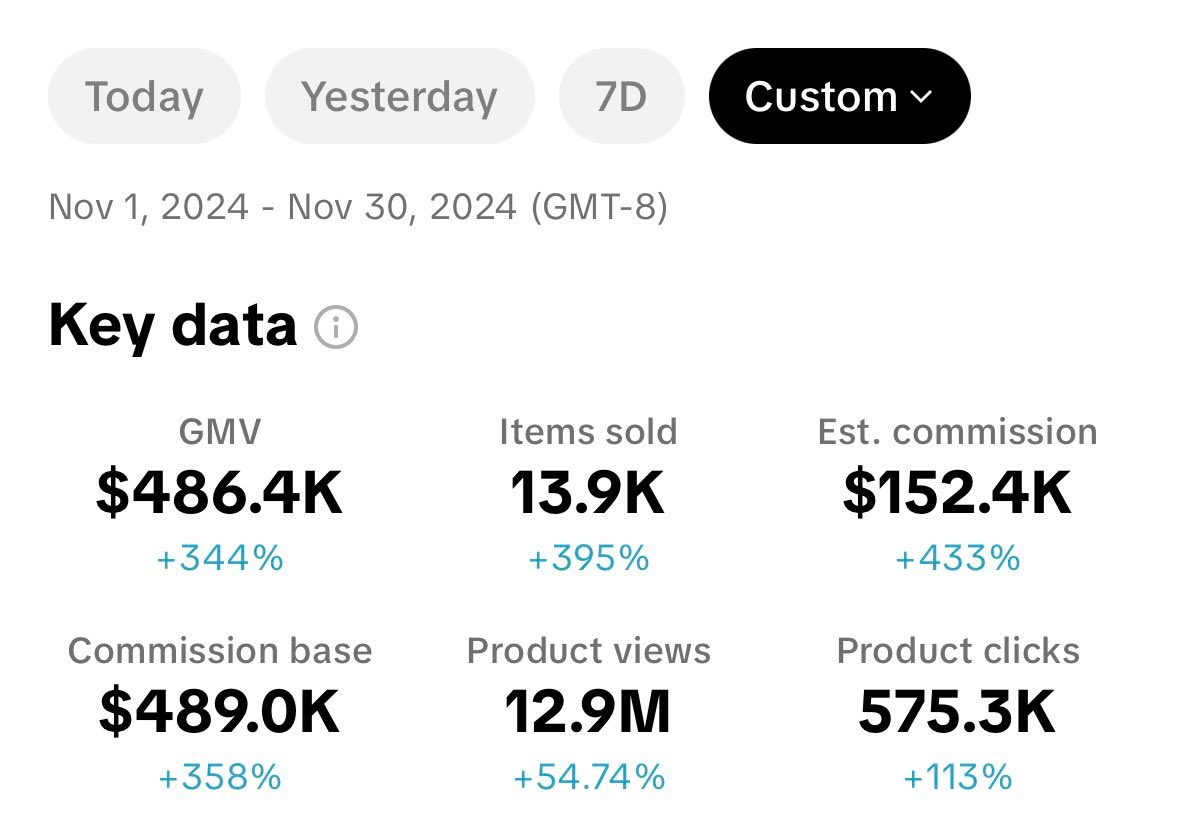Click the Items sold +395% change
This screenshot has width=1179, height=828.
[x=588, y=558]
